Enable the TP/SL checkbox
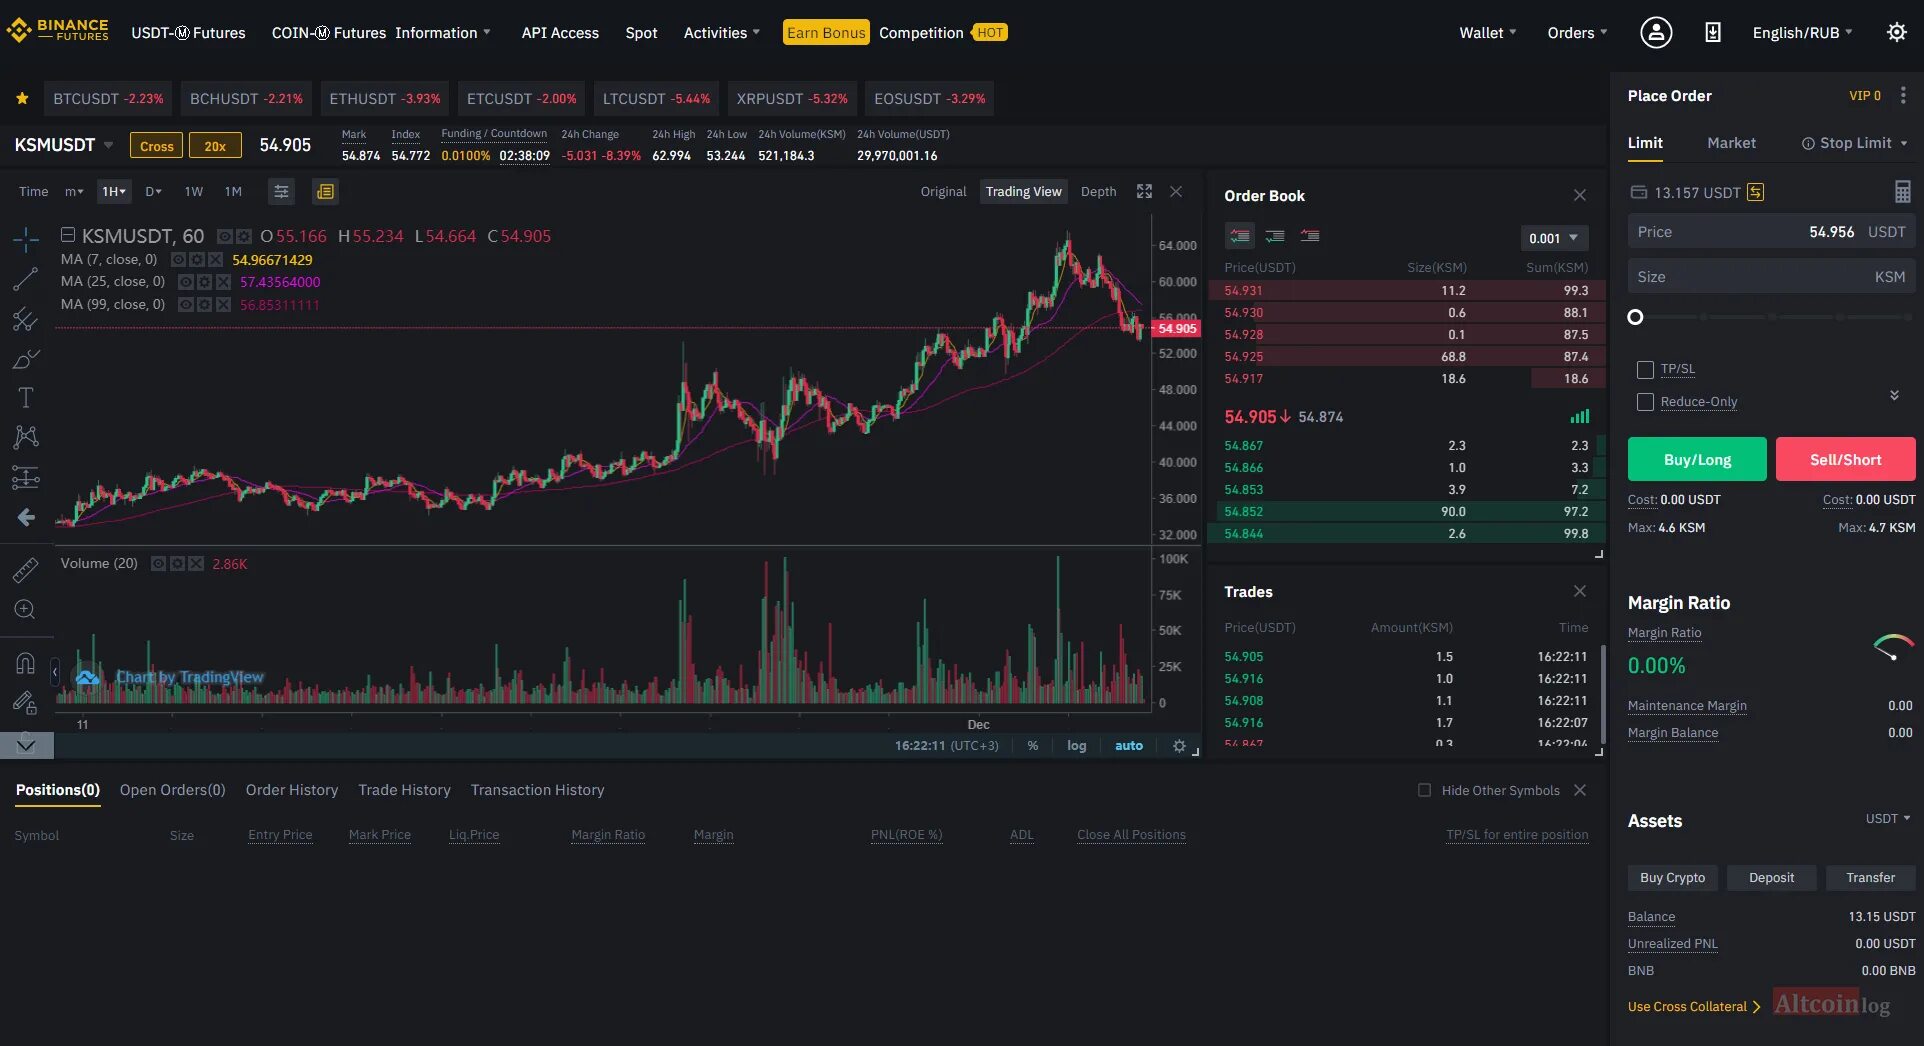 click(1645, 369)
